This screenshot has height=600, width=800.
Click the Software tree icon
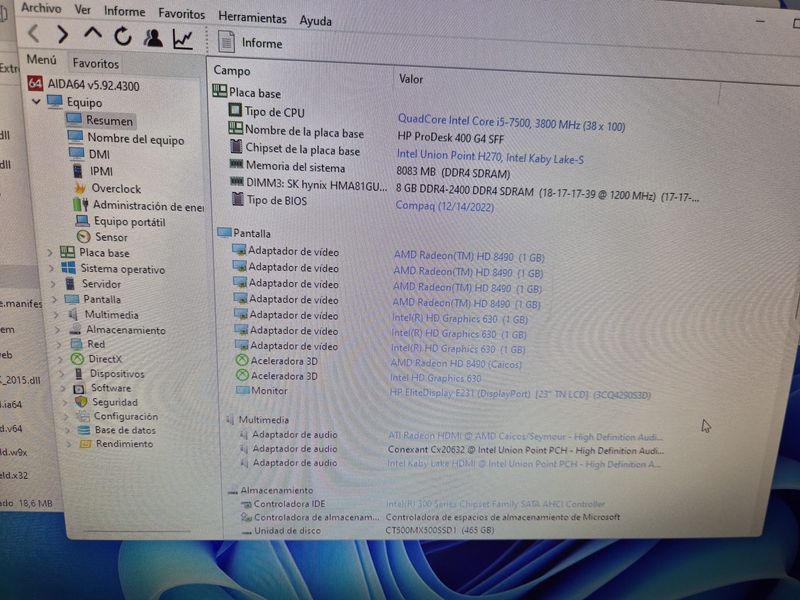coord(79,388)
